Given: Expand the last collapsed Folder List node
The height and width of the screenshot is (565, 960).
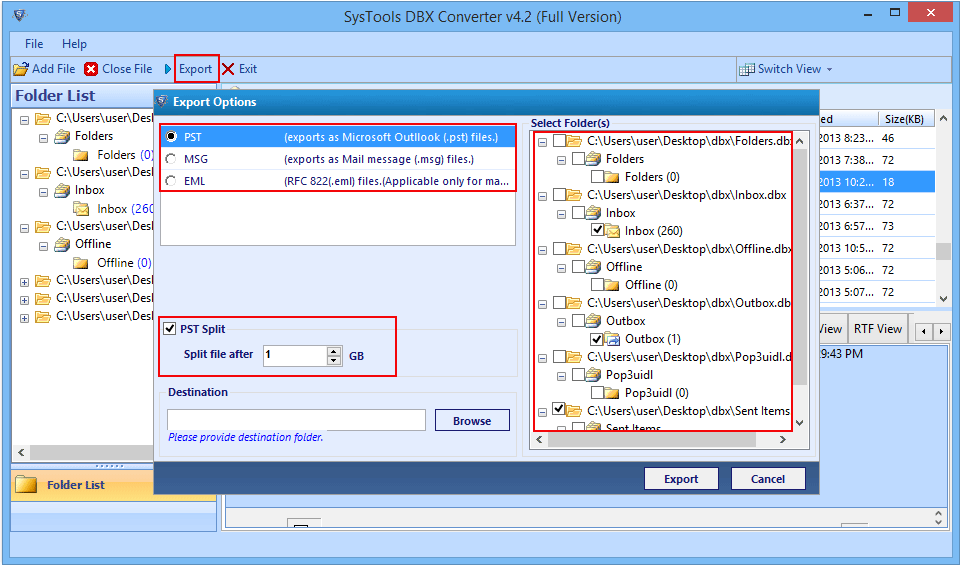Looking at the screenshot, I should pos(24,318).
